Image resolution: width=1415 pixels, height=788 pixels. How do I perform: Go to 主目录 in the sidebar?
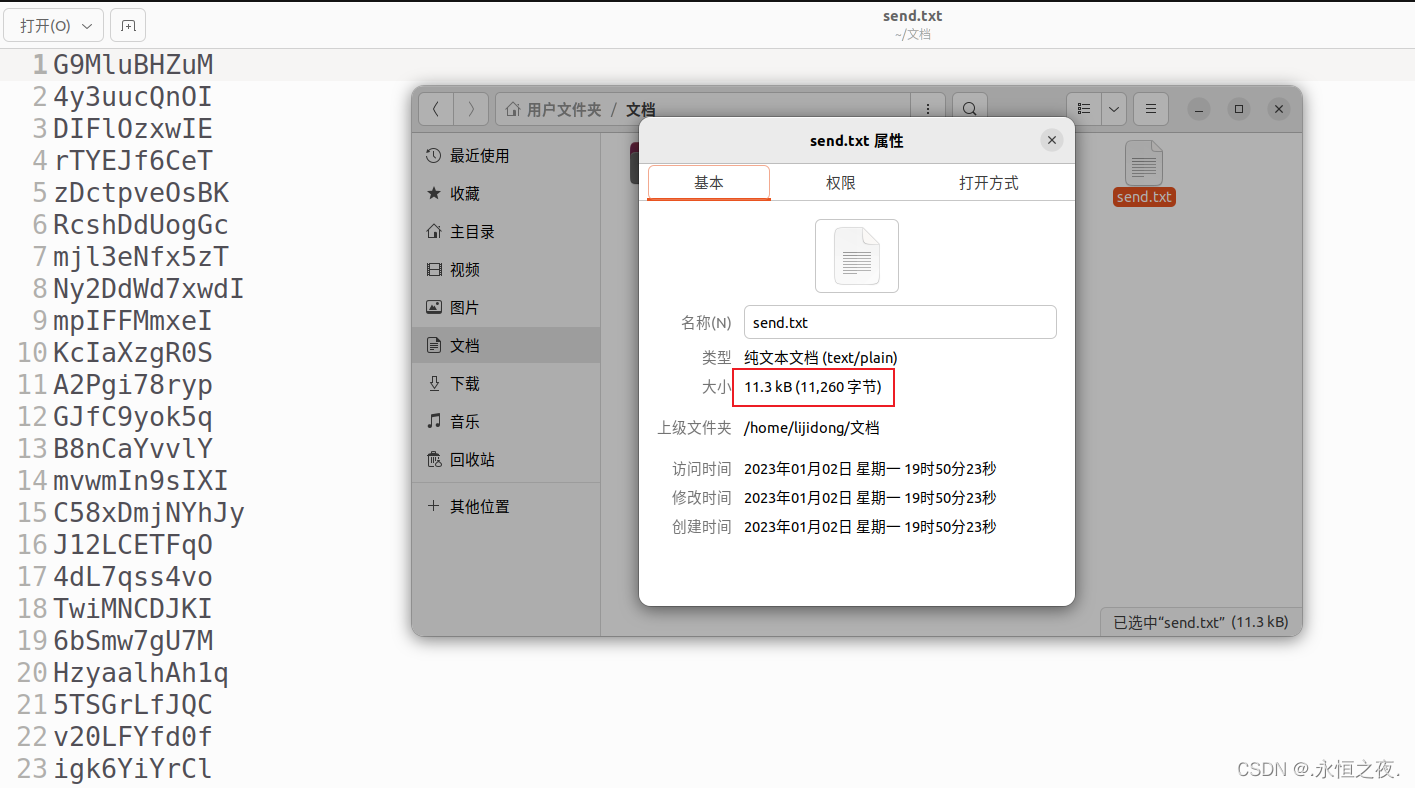coord(506,232)
